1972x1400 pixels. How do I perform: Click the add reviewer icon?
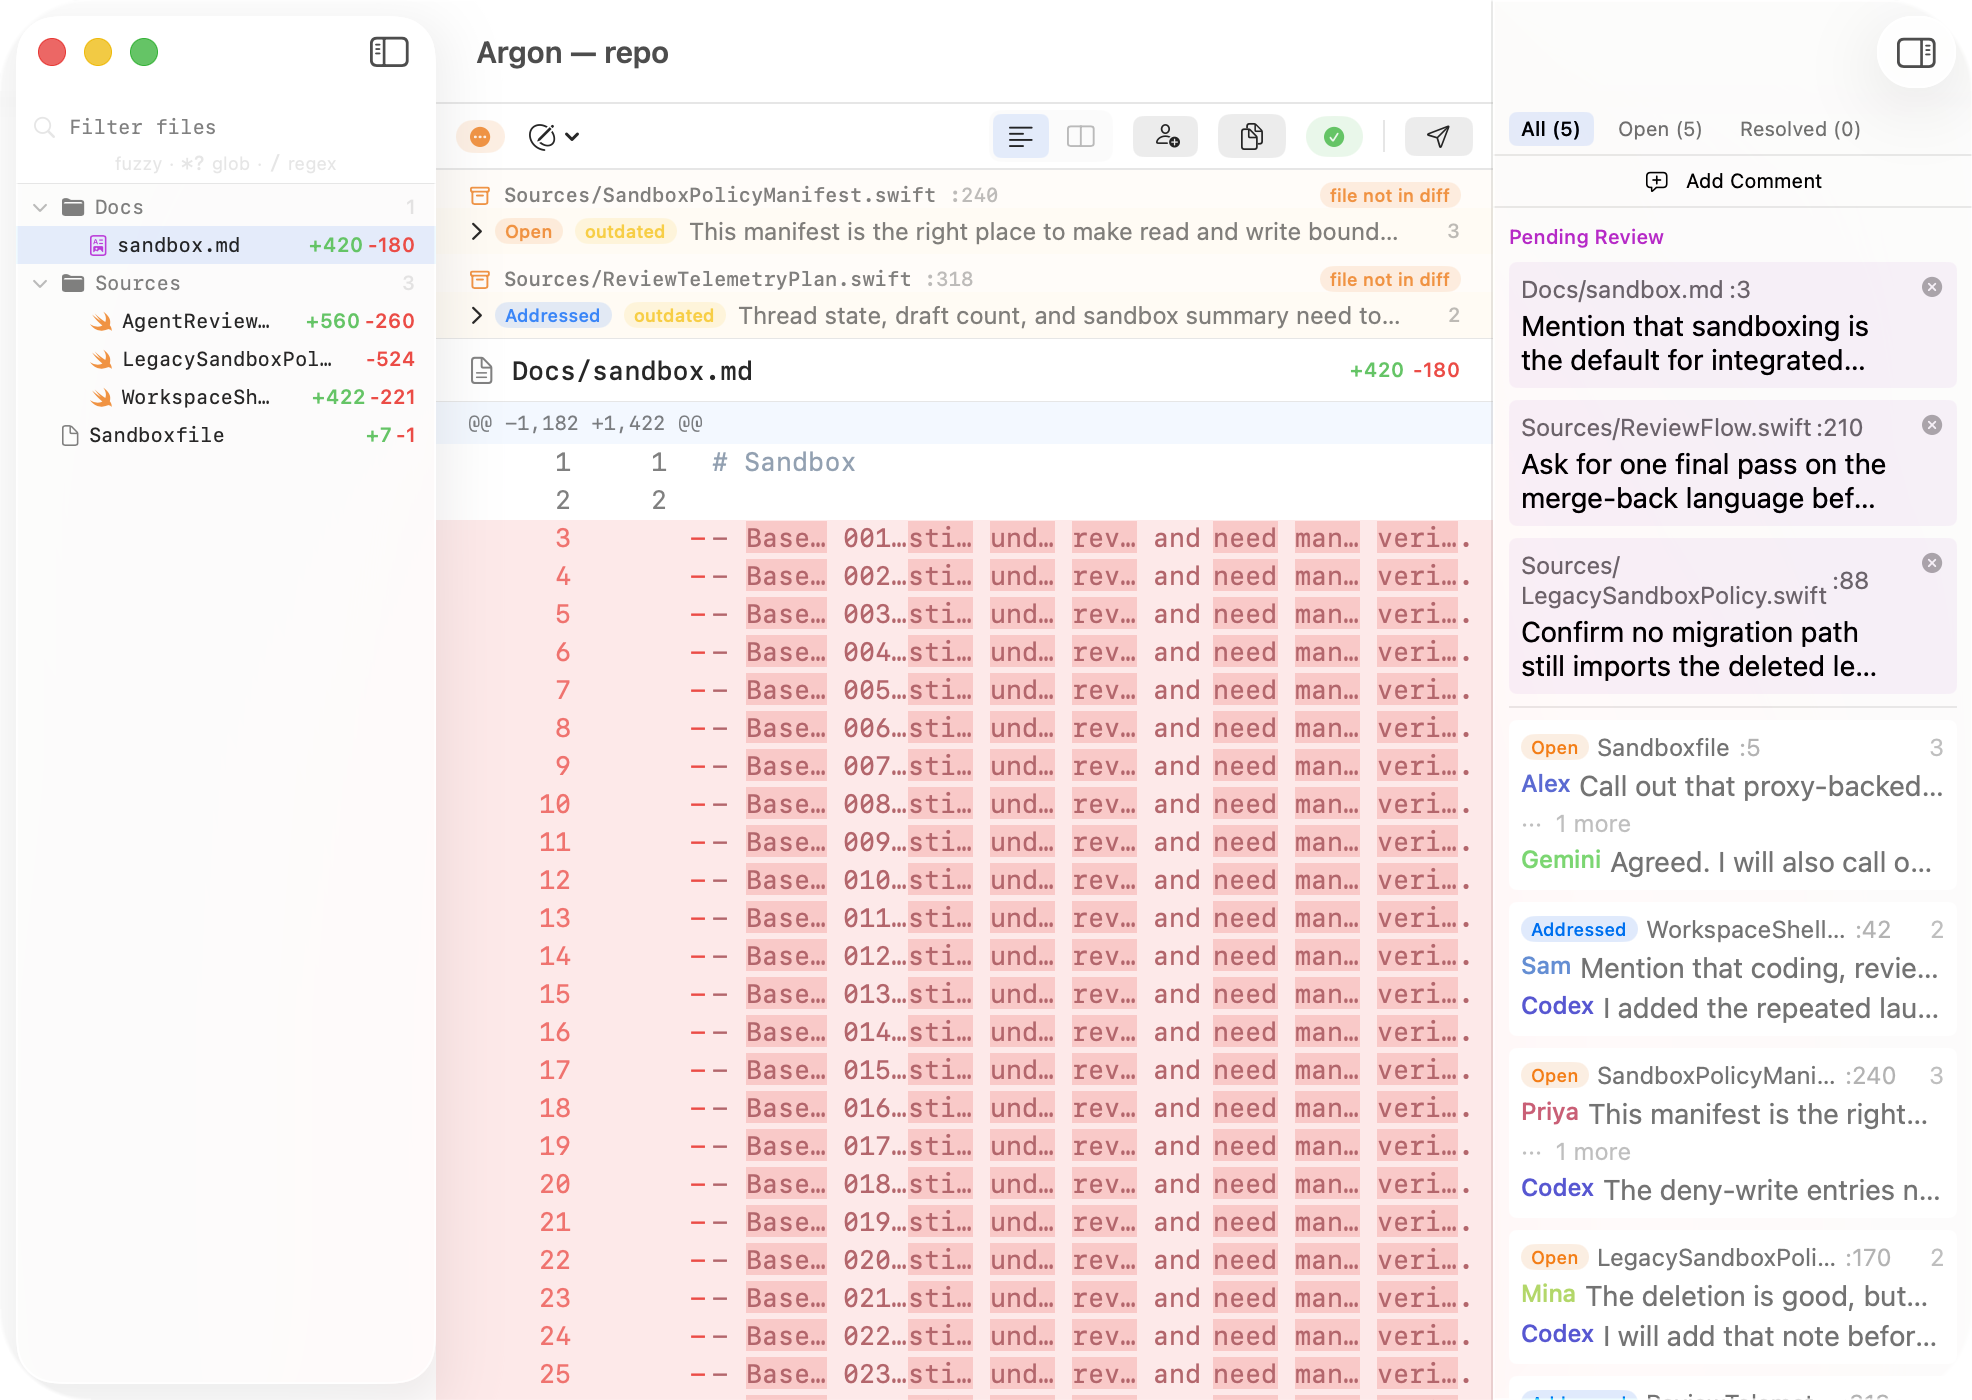tap(1165, 136)
